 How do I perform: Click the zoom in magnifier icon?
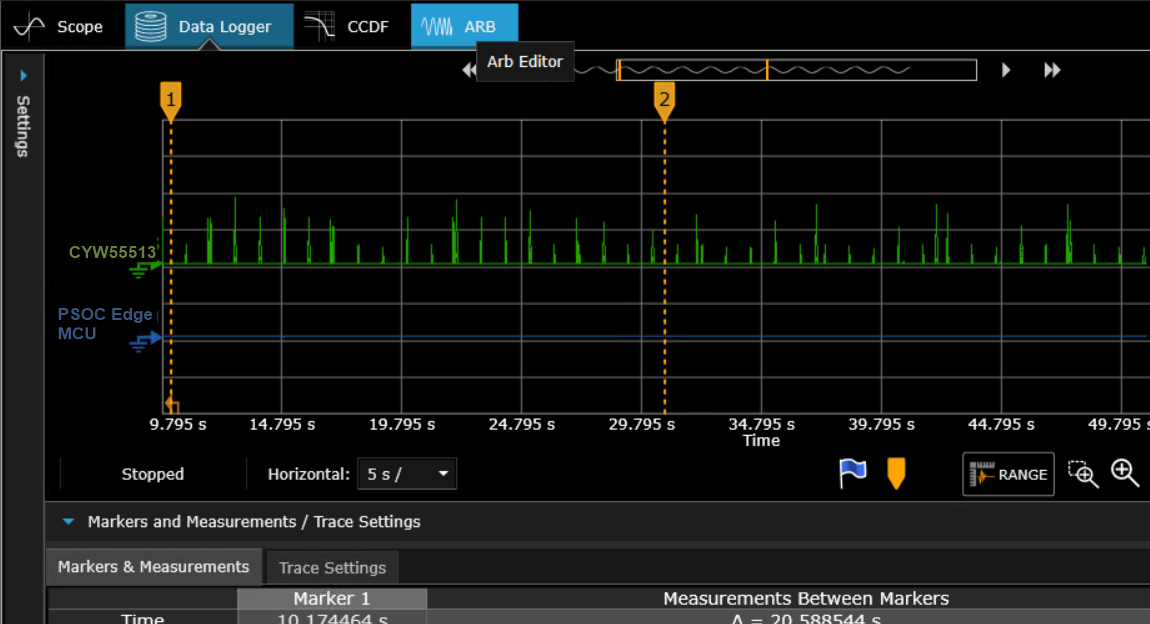click(x=1125, y=474)
